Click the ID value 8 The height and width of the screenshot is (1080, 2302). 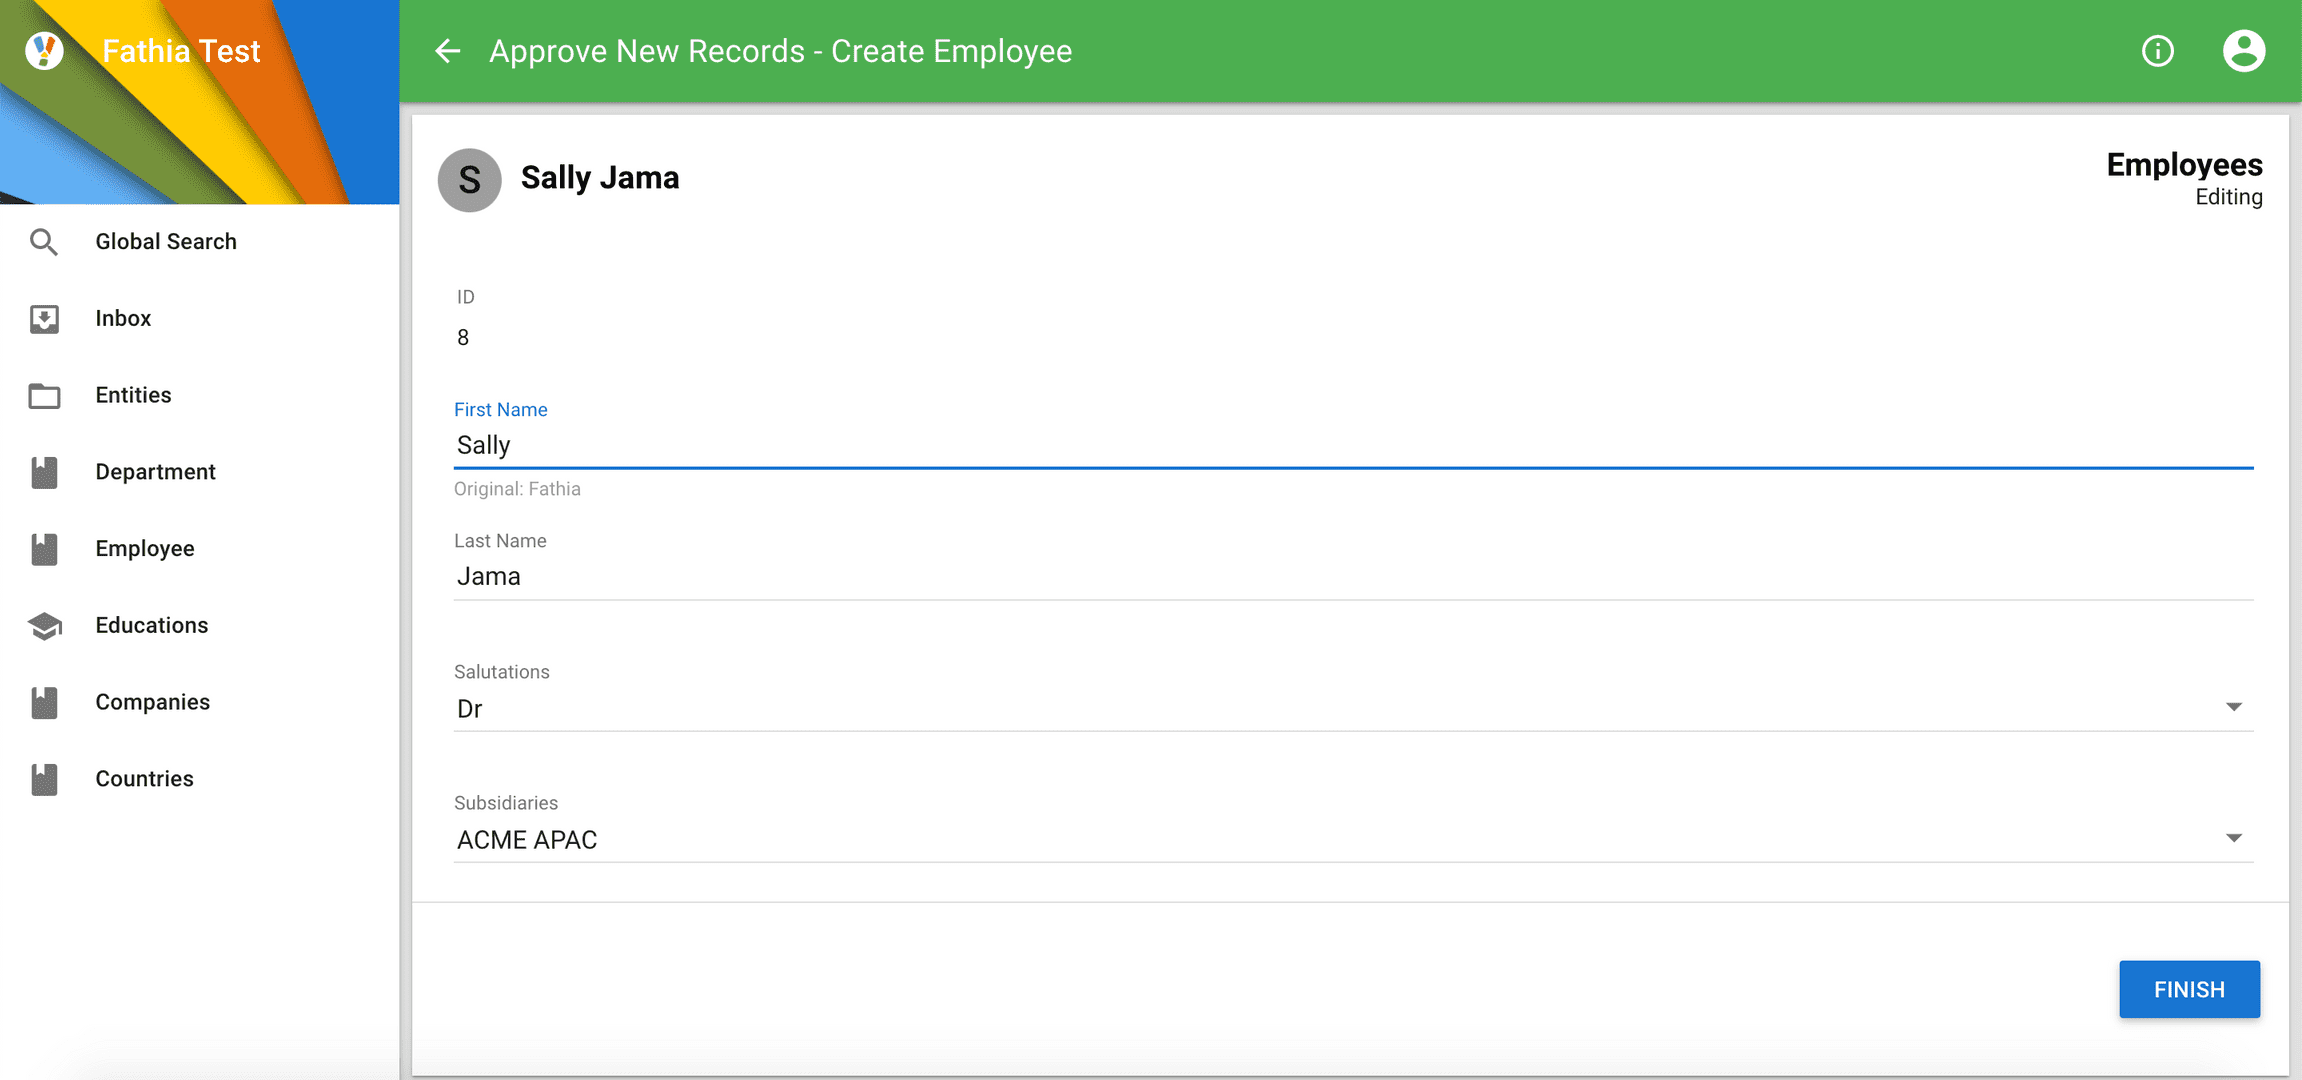tap(463, 338)
